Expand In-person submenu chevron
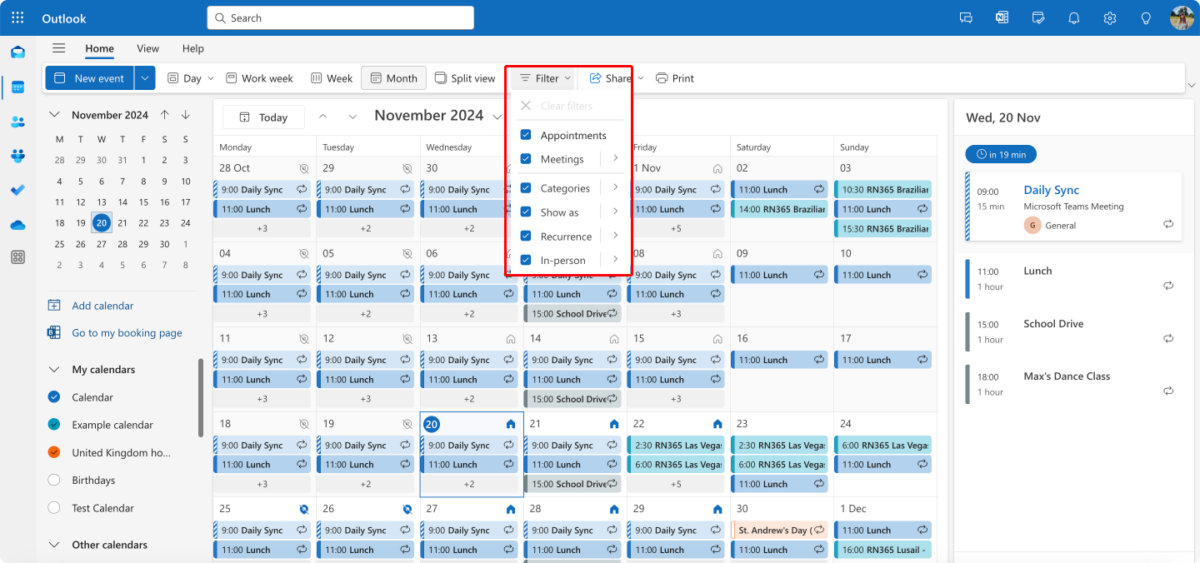This screenshot has width=1200, height=563. point(615,260)
